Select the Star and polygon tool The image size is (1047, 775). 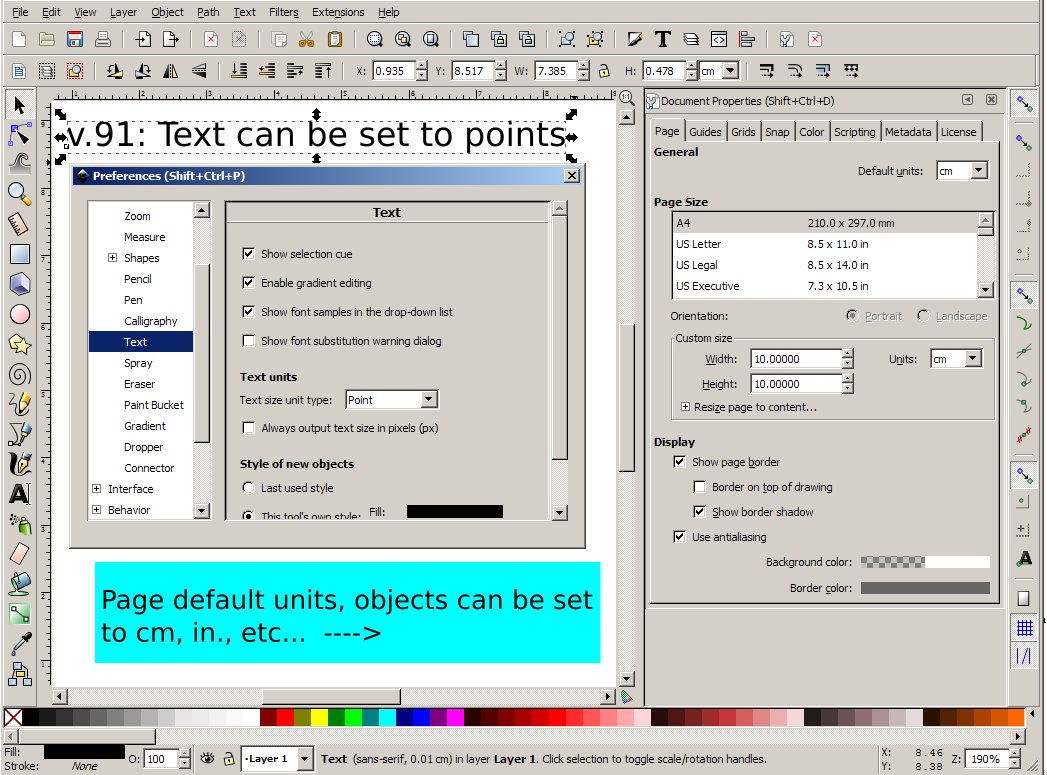tap(19, 344)
